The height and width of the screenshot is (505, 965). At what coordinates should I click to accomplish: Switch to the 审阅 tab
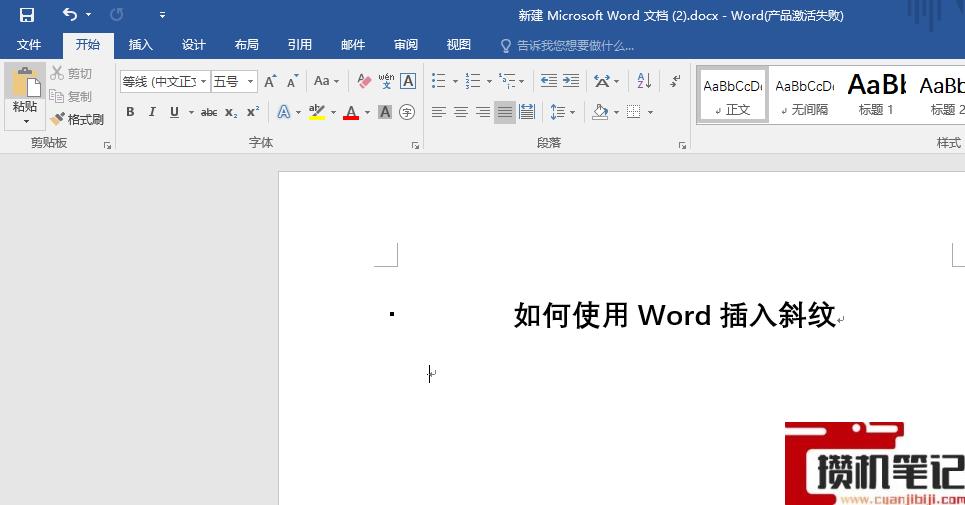coord(406,45)
